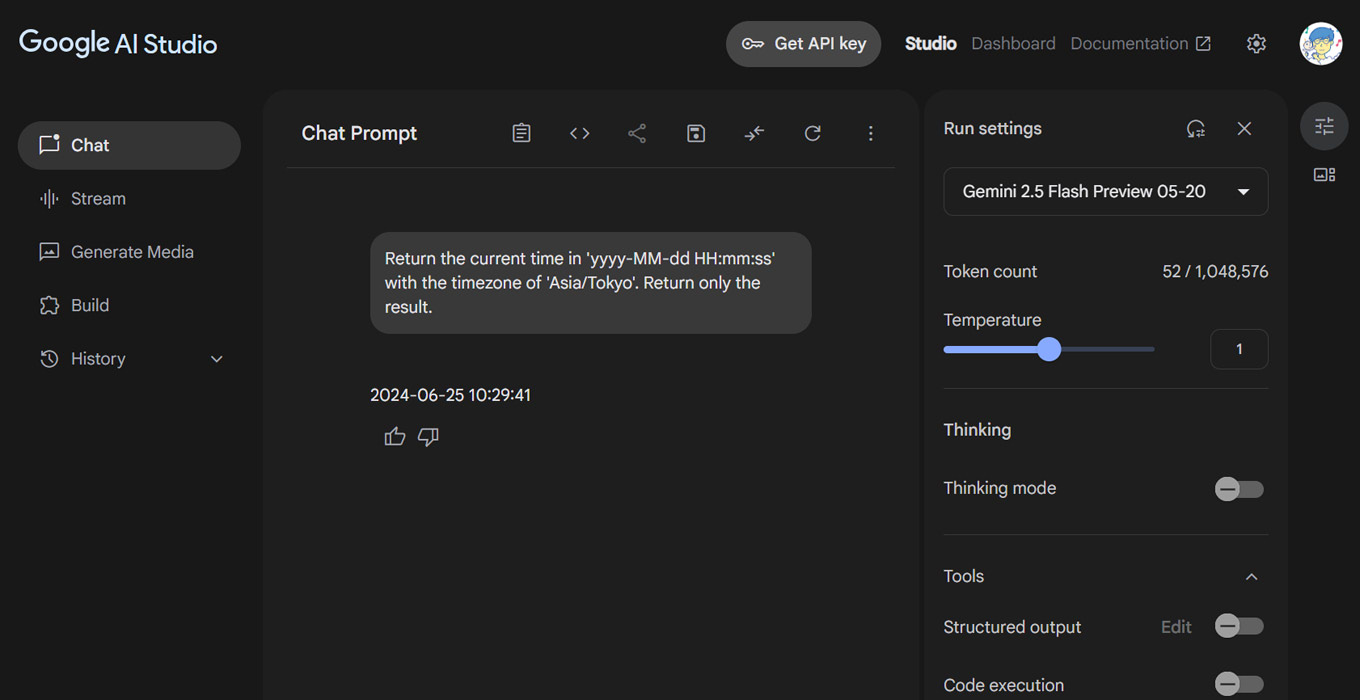Click the compare mode arrows icon
This screenshot has width=1360, height=700.
coord(754,133)
